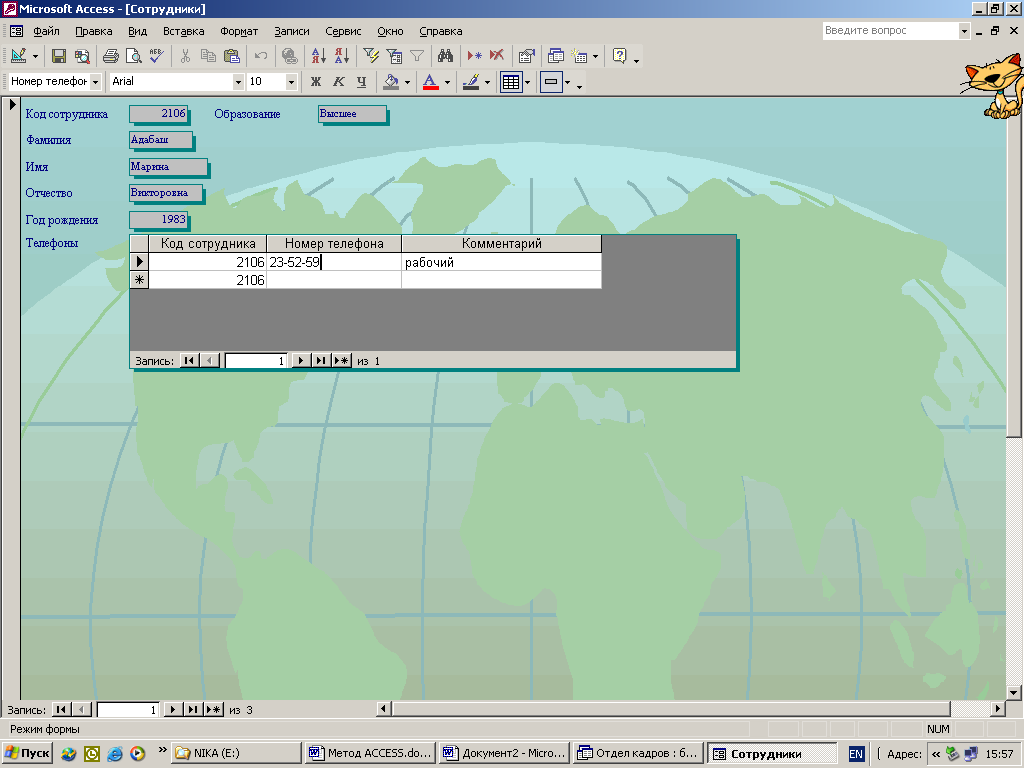
Task: Toggle italic К formatting
Action: (338, 82)
